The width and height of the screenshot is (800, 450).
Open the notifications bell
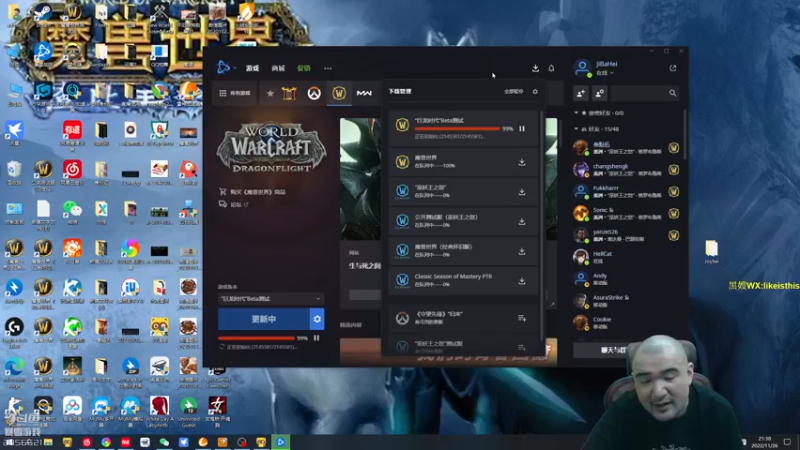[551, 68]
